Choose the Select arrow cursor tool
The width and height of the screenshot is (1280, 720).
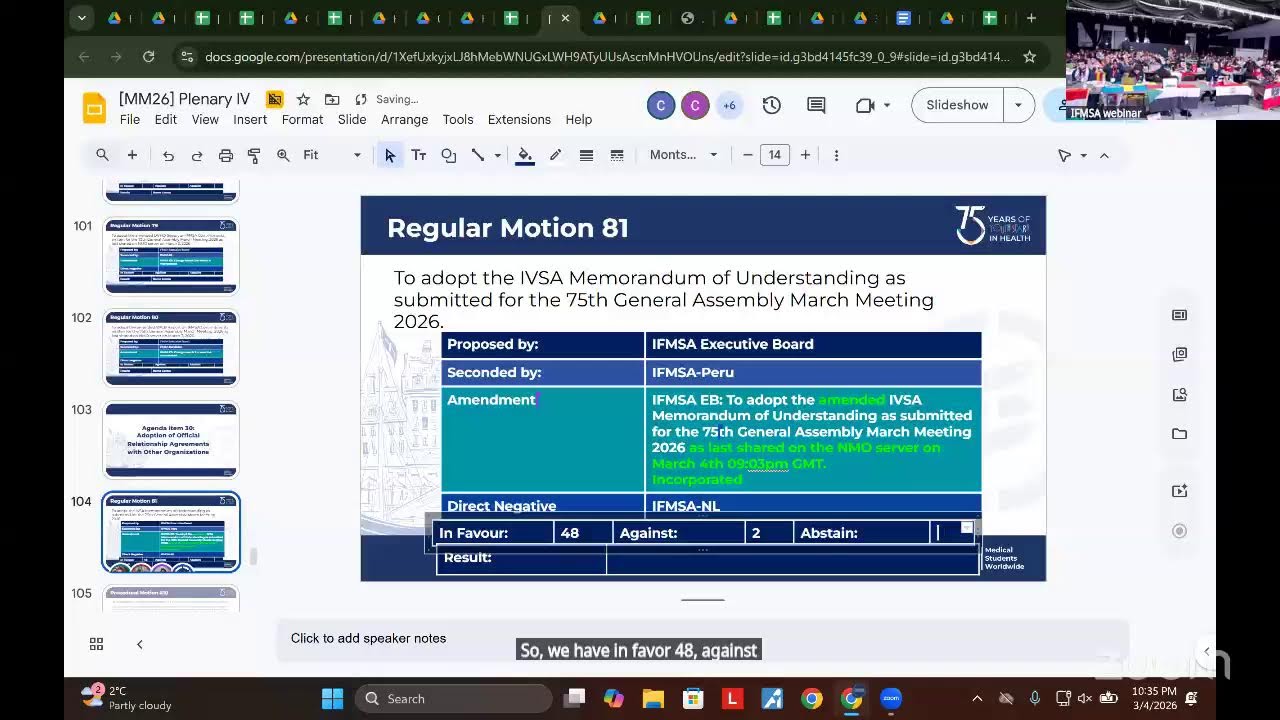390,155
